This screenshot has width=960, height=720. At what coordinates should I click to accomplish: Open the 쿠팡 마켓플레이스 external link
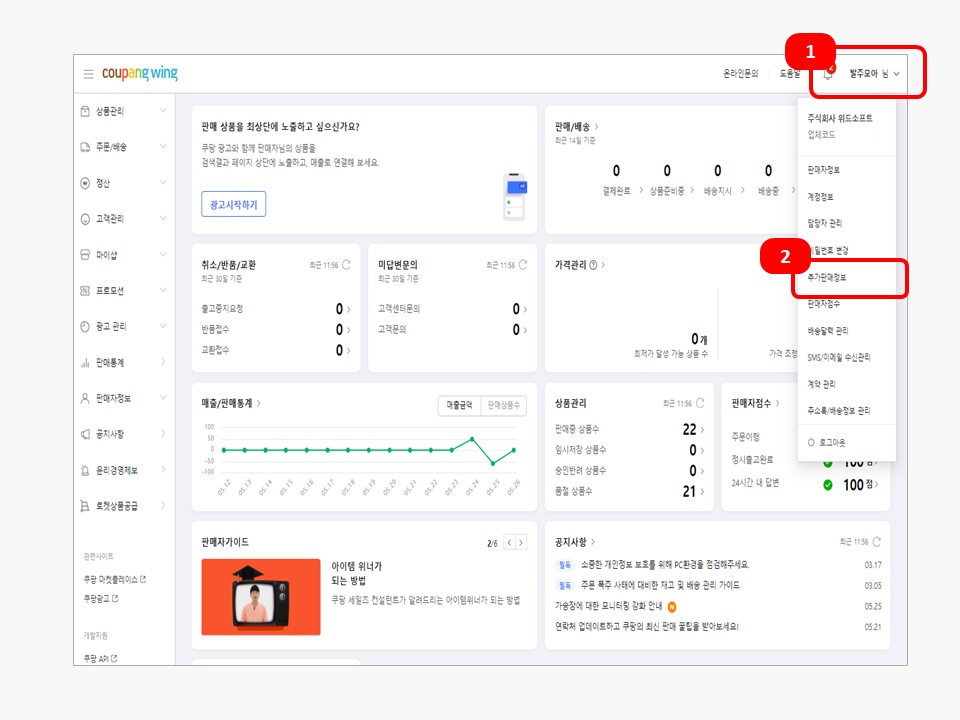tap(114, 579)
